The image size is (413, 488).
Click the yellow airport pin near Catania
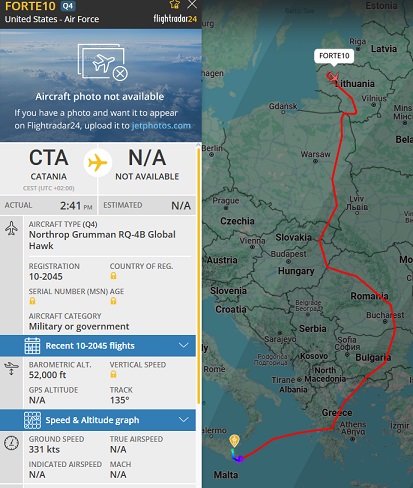pos(234,440)
